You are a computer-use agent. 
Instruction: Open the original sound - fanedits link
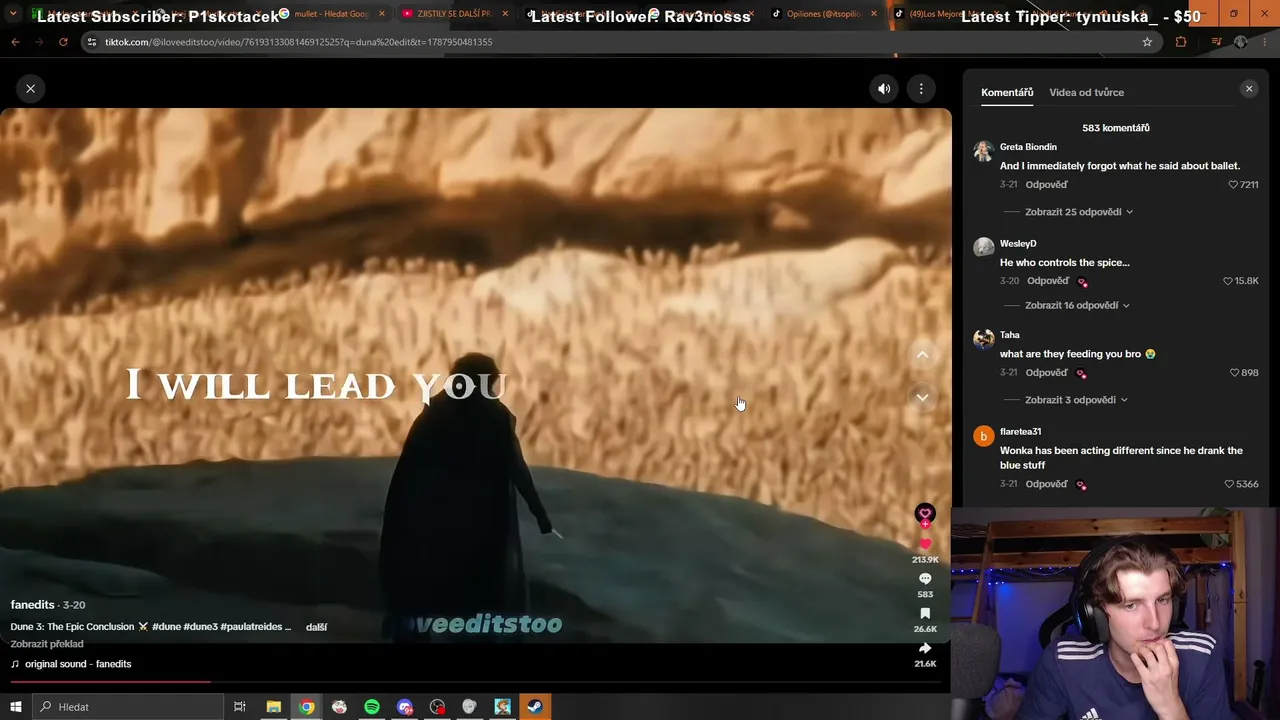[78, 664]
